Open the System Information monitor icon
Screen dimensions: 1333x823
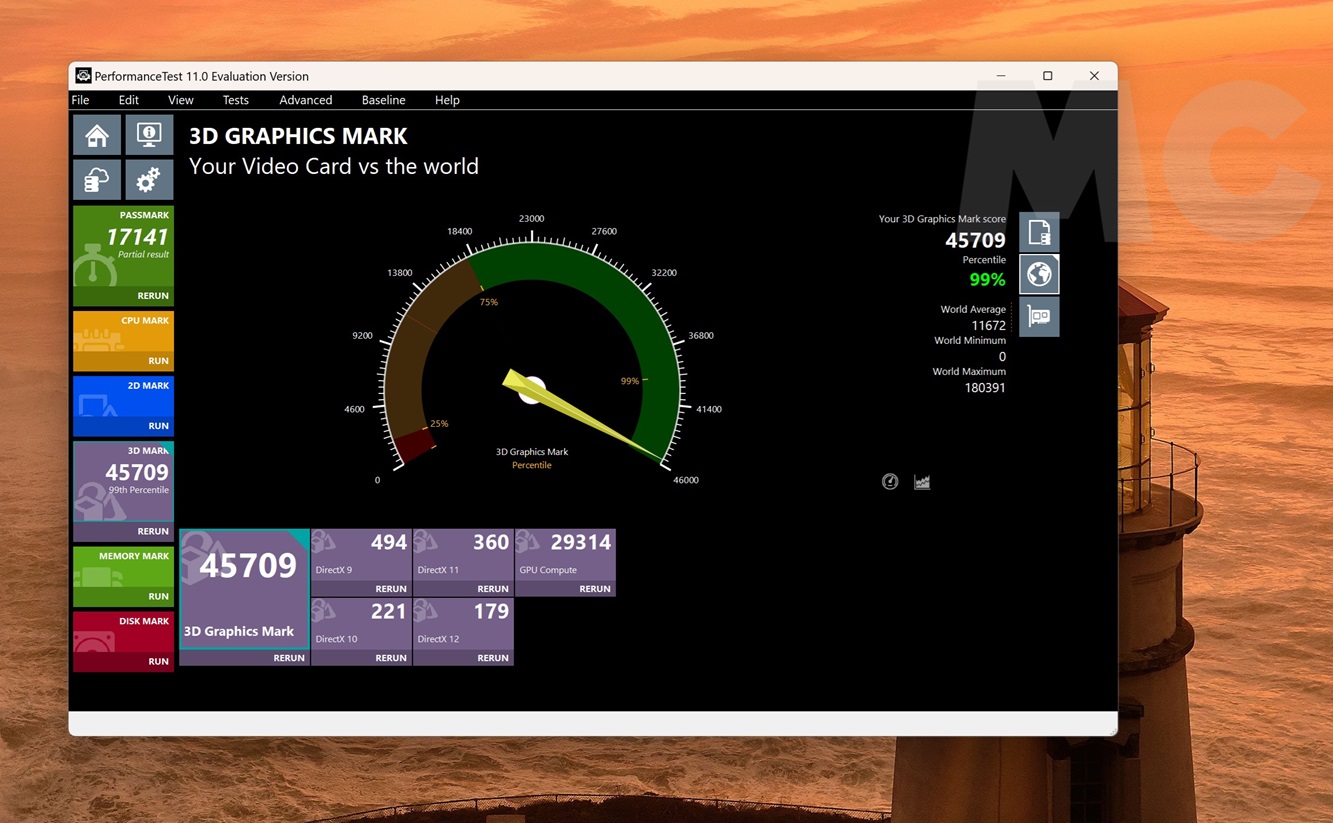pyautogui.click(x=149, y=135)
